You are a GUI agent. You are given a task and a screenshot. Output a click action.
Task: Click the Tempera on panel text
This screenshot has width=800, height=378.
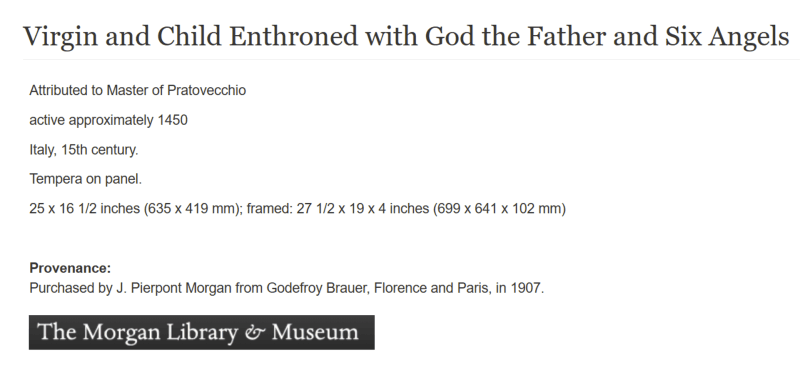pos(86,179)
